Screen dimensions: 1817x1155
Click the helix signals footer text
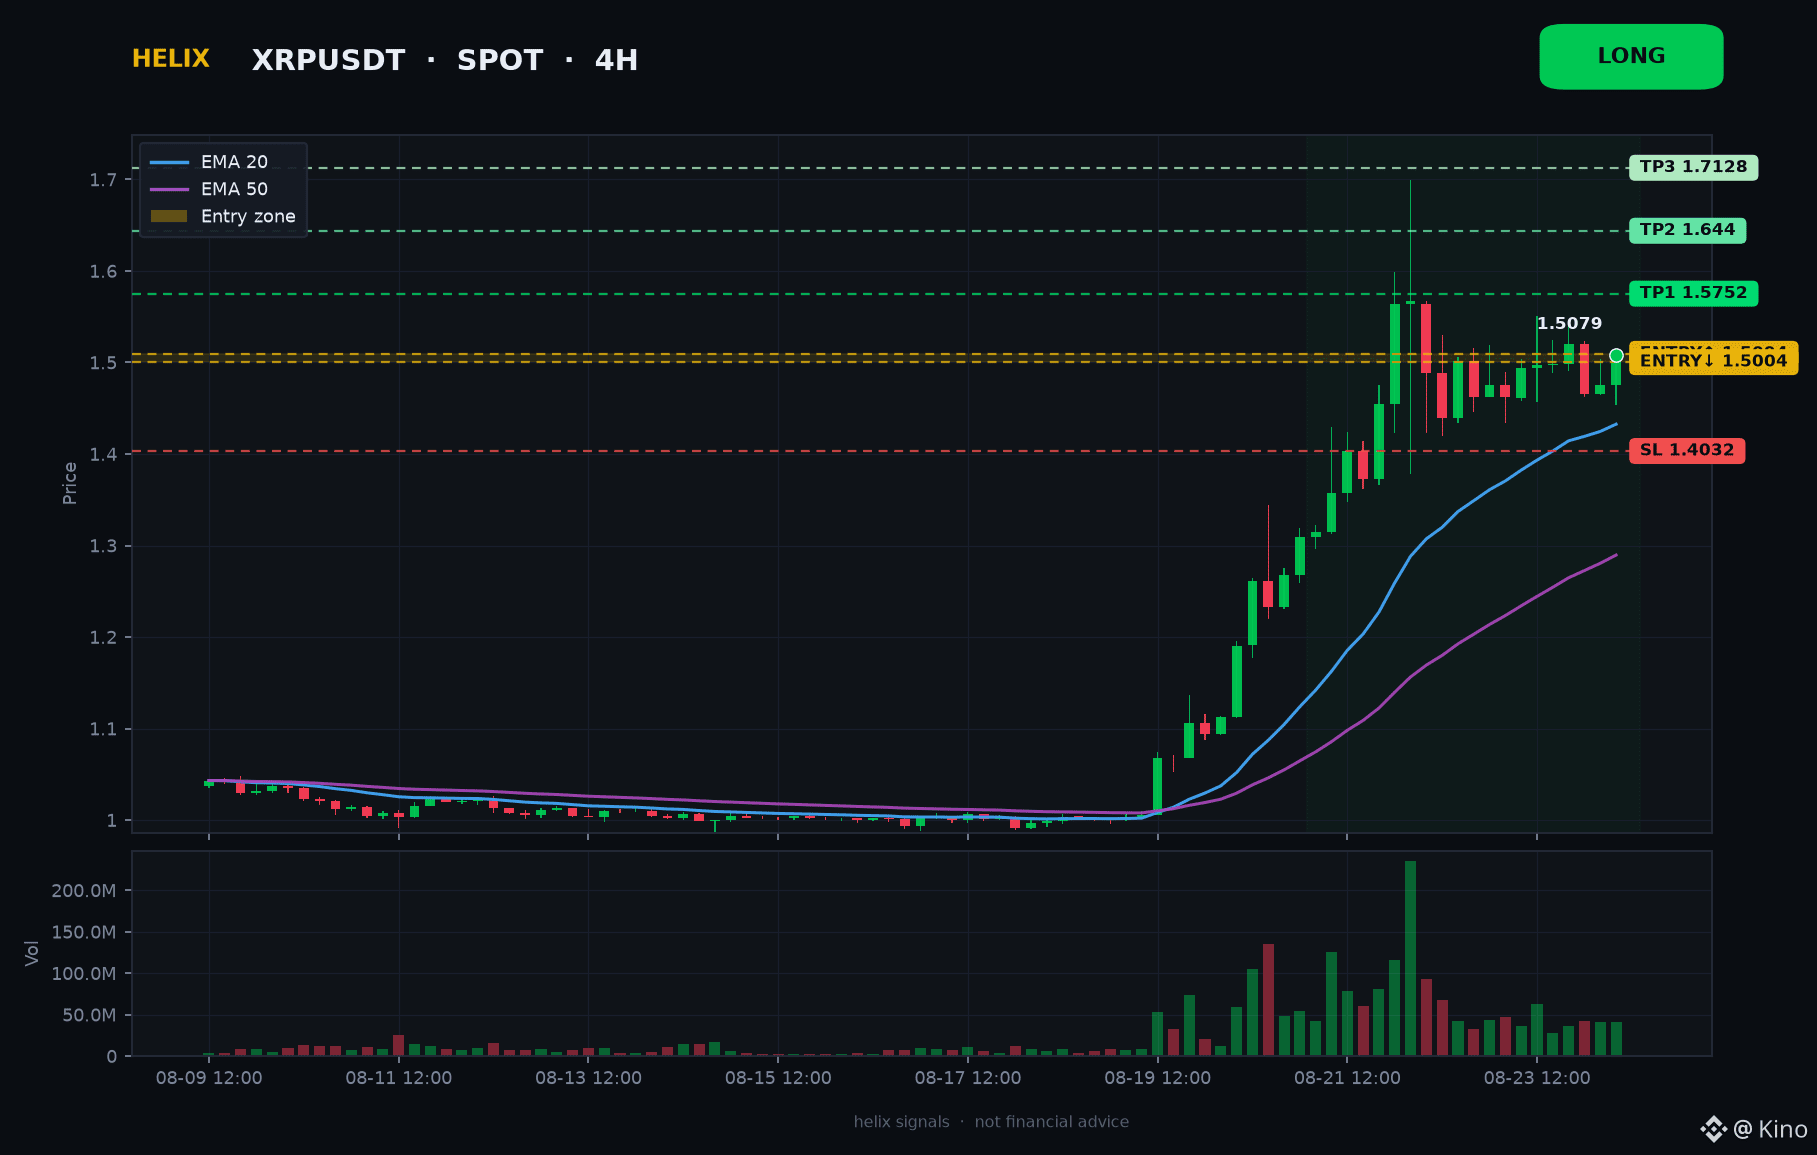(901, 1122)
